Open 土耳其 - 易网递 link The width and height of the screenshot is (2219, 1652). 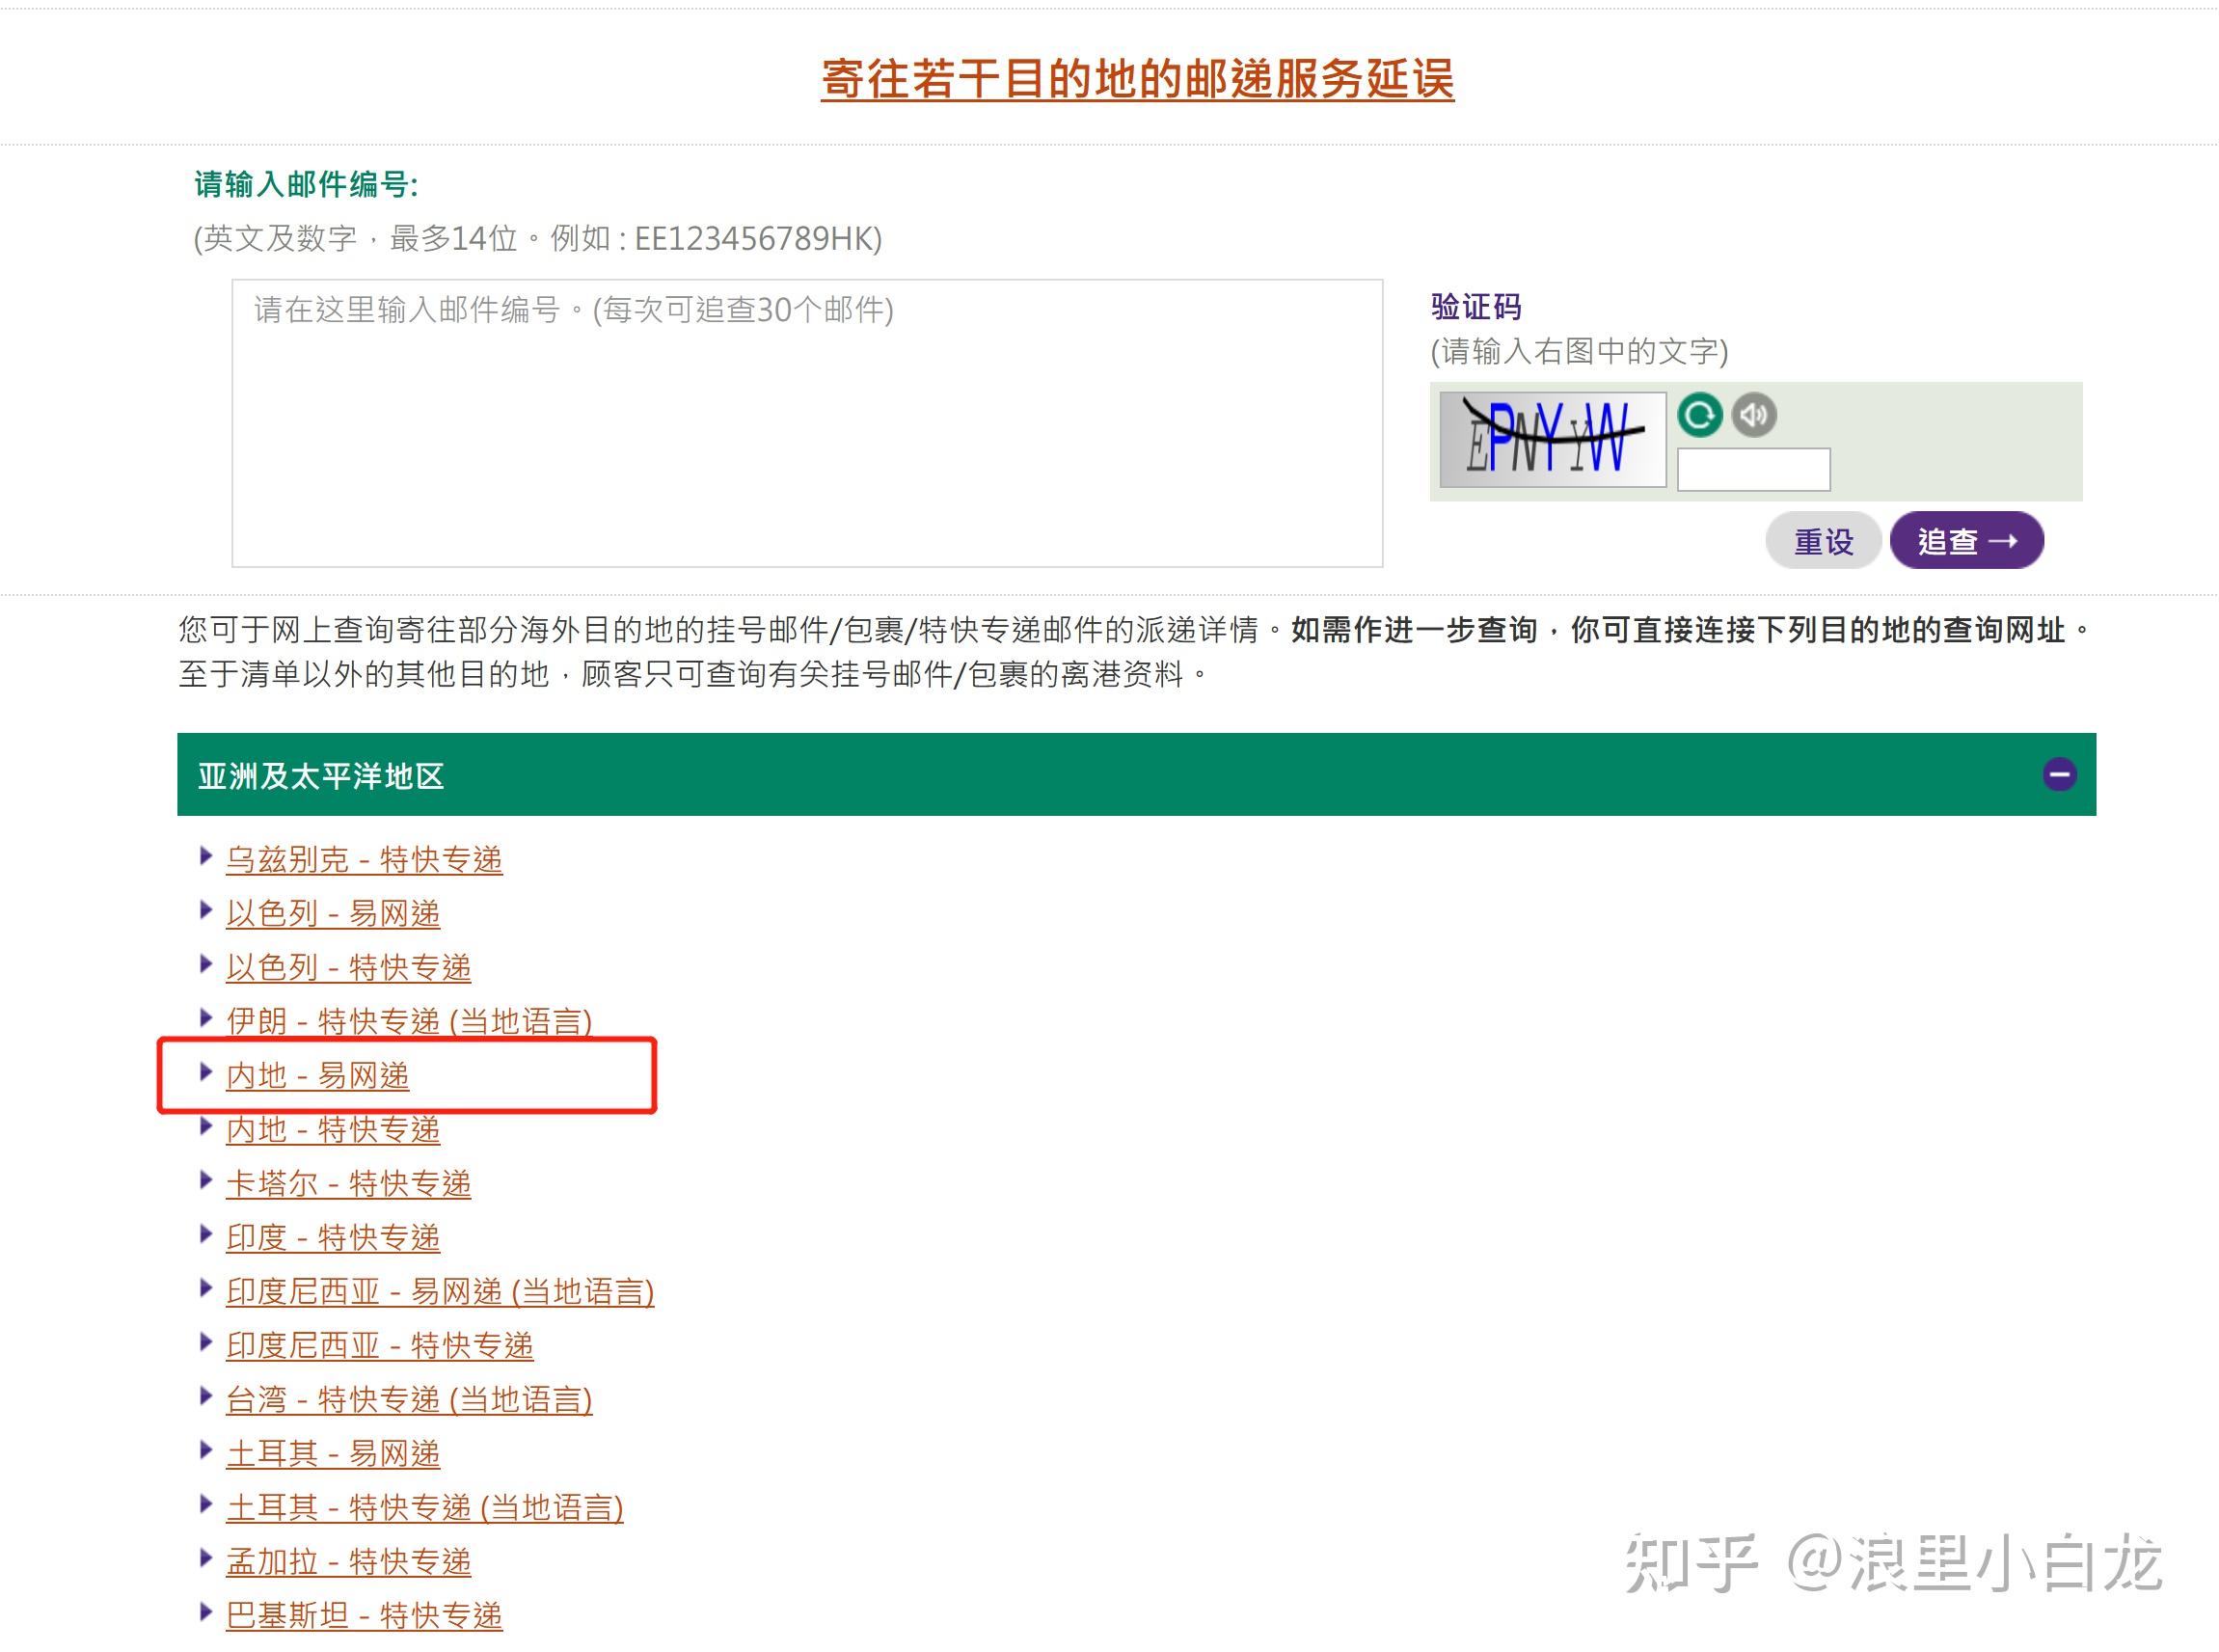tap(333, 1454)
